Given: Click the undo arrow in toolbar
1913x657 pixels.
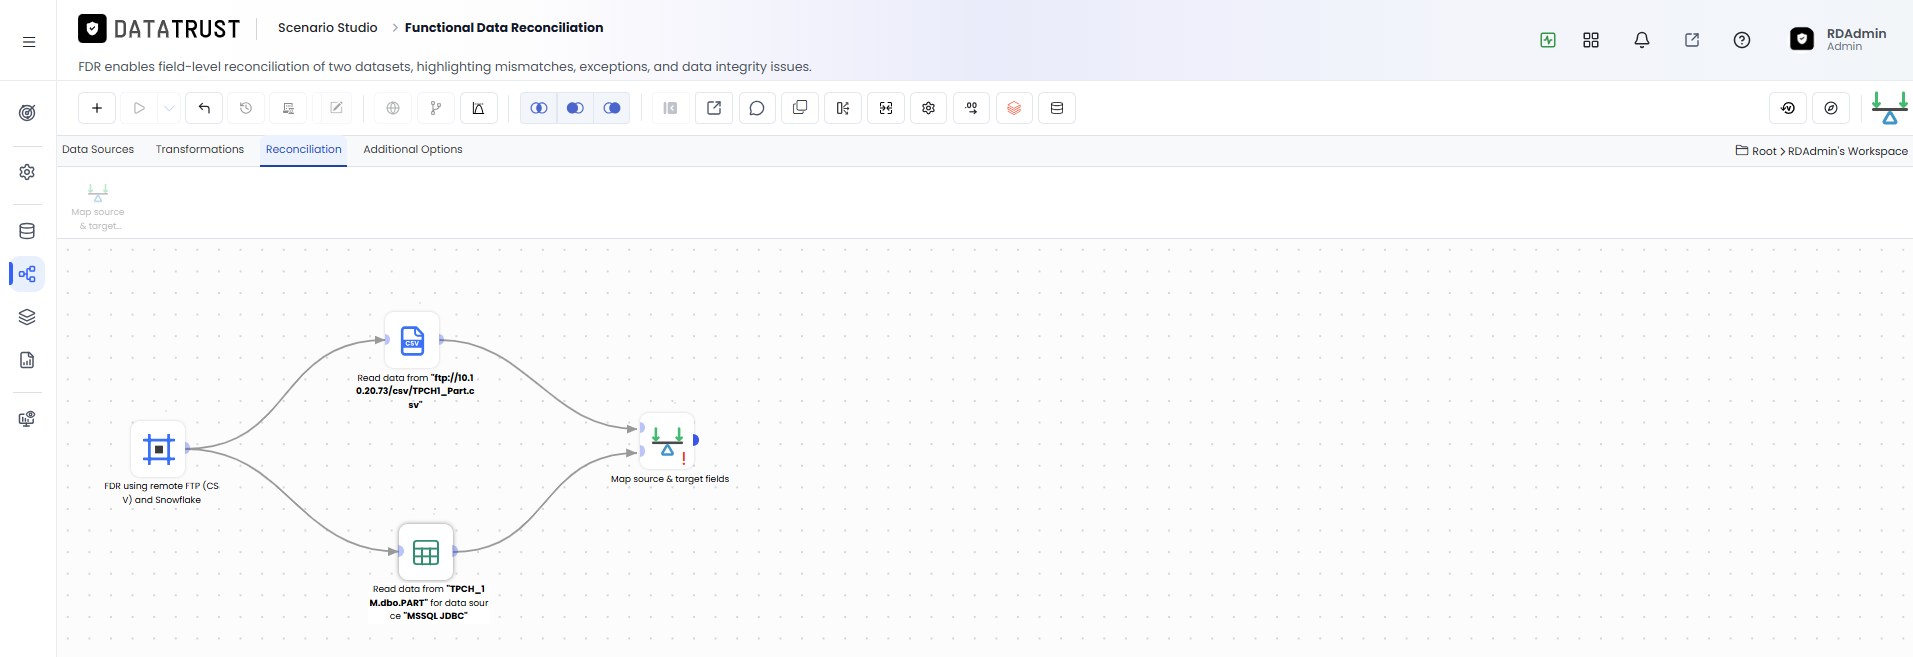Looking at the screenshot, I should (x=204, y=108).
